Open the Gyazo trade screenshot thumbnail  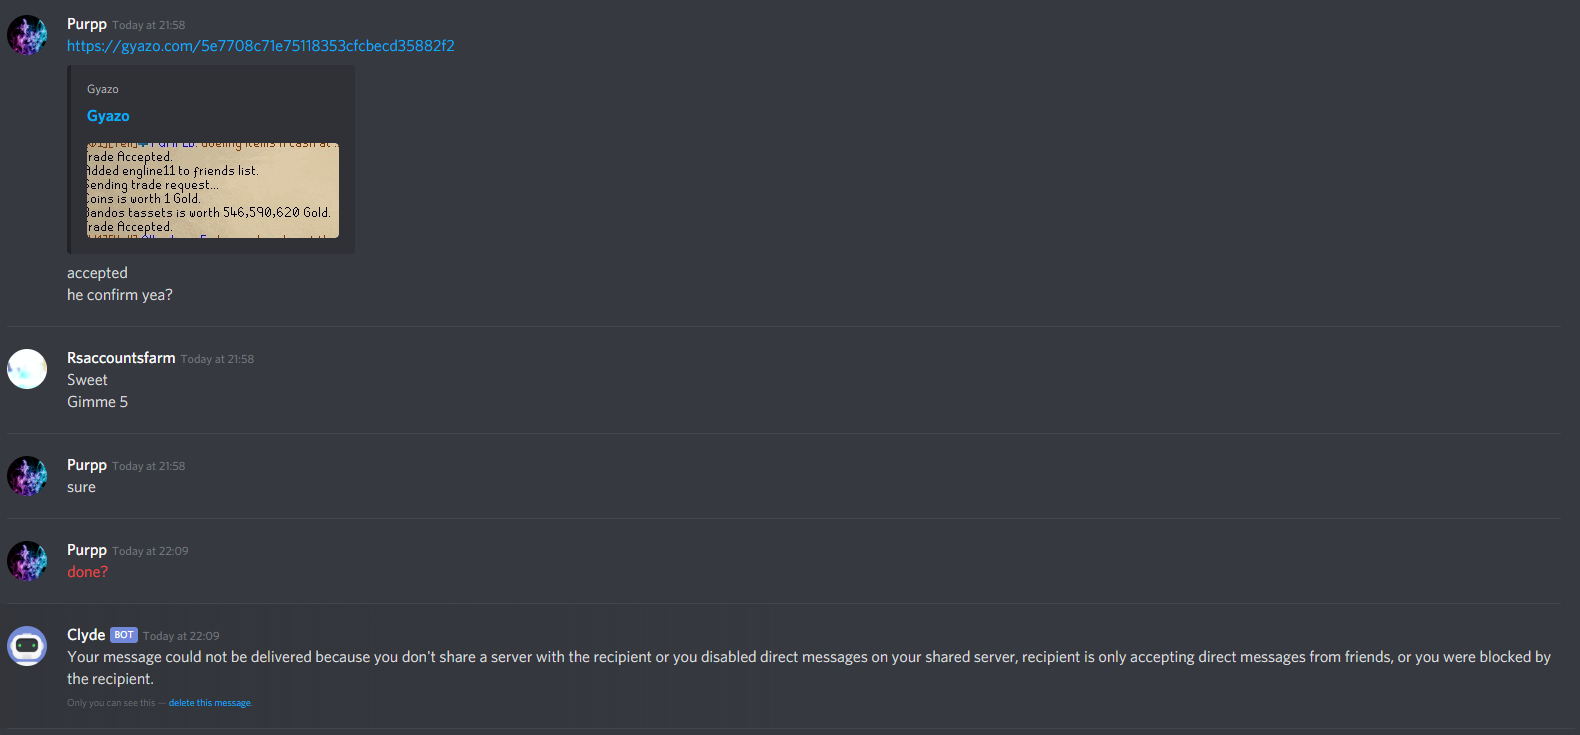(x=213, y=190)
